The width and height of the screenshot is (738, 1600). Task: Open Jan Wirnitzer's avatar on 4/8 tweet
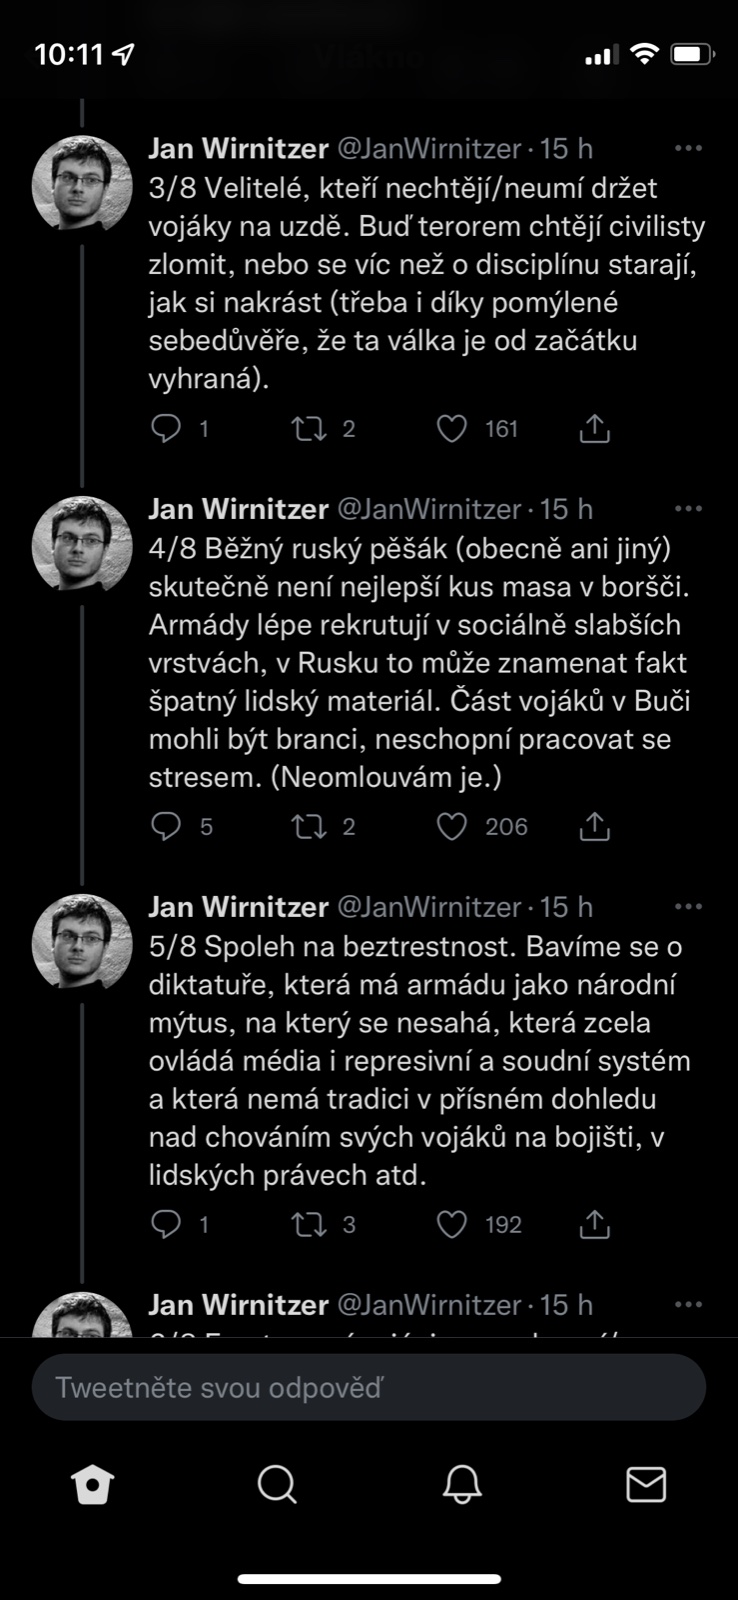point(82,545)
